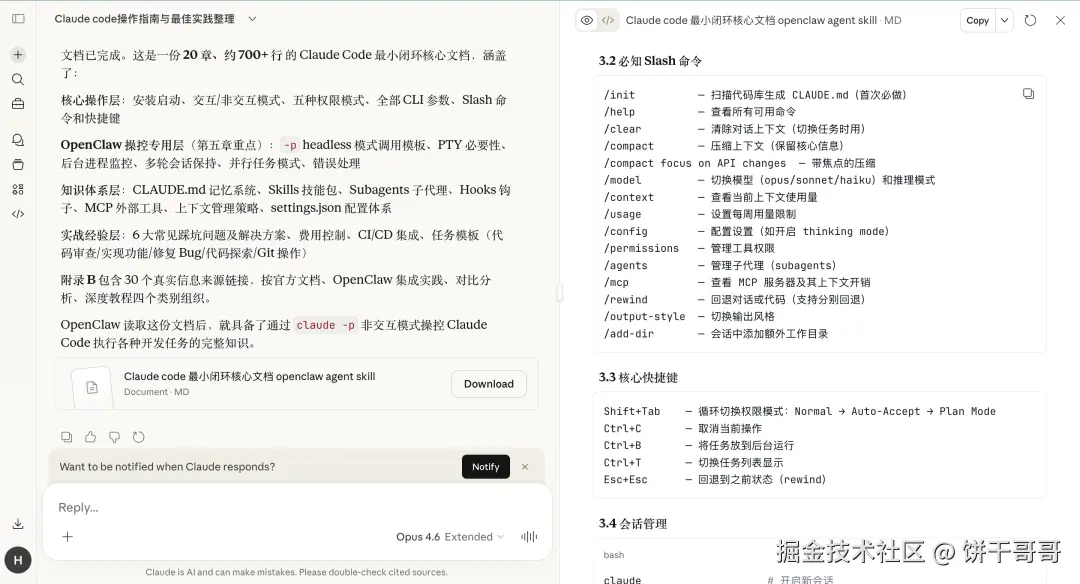Image resolution: width=1080 pixels, height=584 pixels.
Task: Click the artifact attachment card title
Action: (x=249, y=376)
